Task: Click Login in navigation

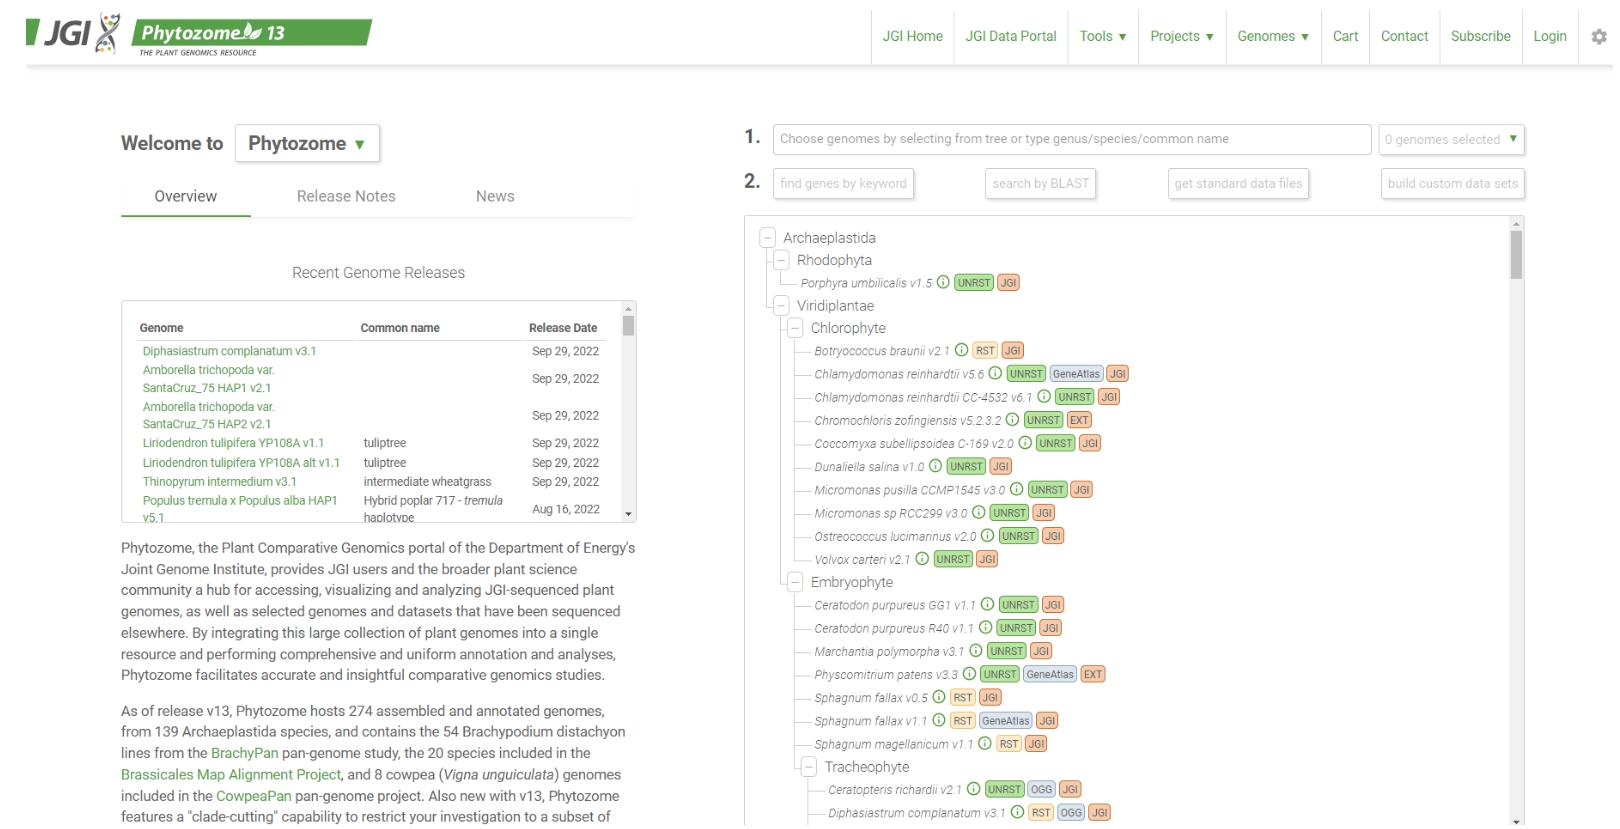Action: click(x=1550, y=36)
